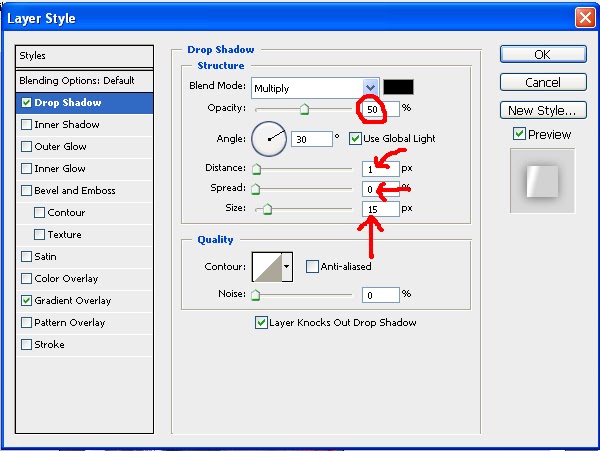
Task: Click the Opacity slider handle
Action: pos(304,109)
